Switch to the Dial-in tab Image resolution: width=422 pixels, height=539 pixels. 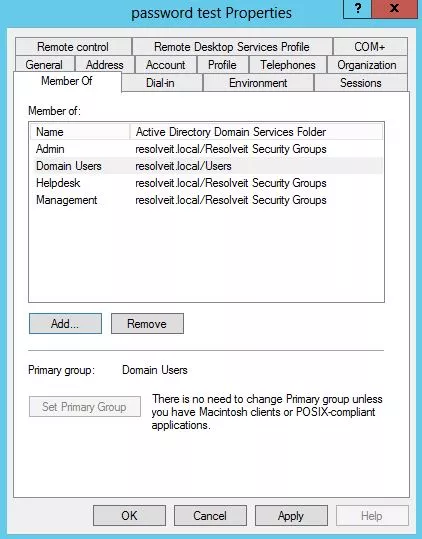160,83
